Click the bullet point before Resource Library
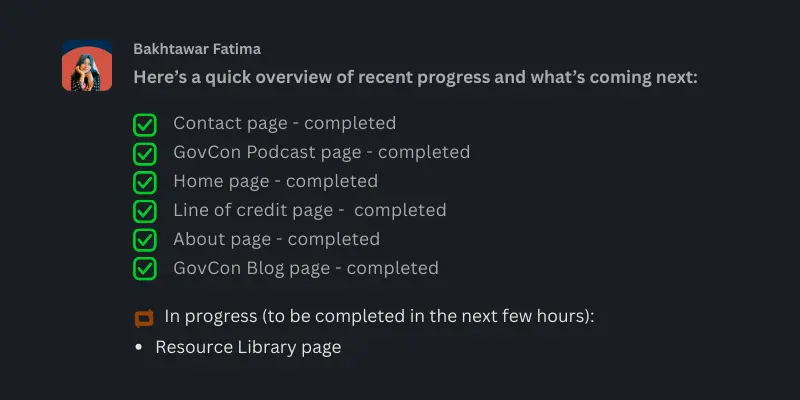Screen dimensions: 800x400 coord(139,348)
